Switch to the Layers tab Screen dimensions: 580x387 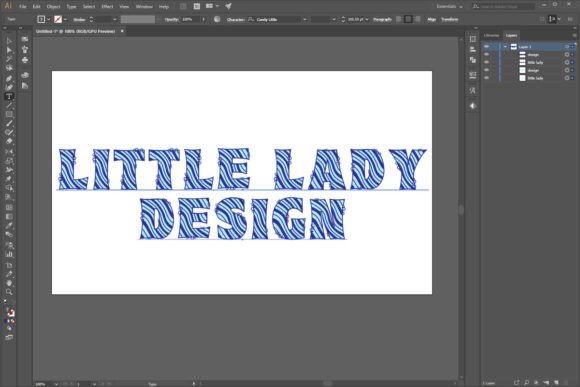coord(512,36)
